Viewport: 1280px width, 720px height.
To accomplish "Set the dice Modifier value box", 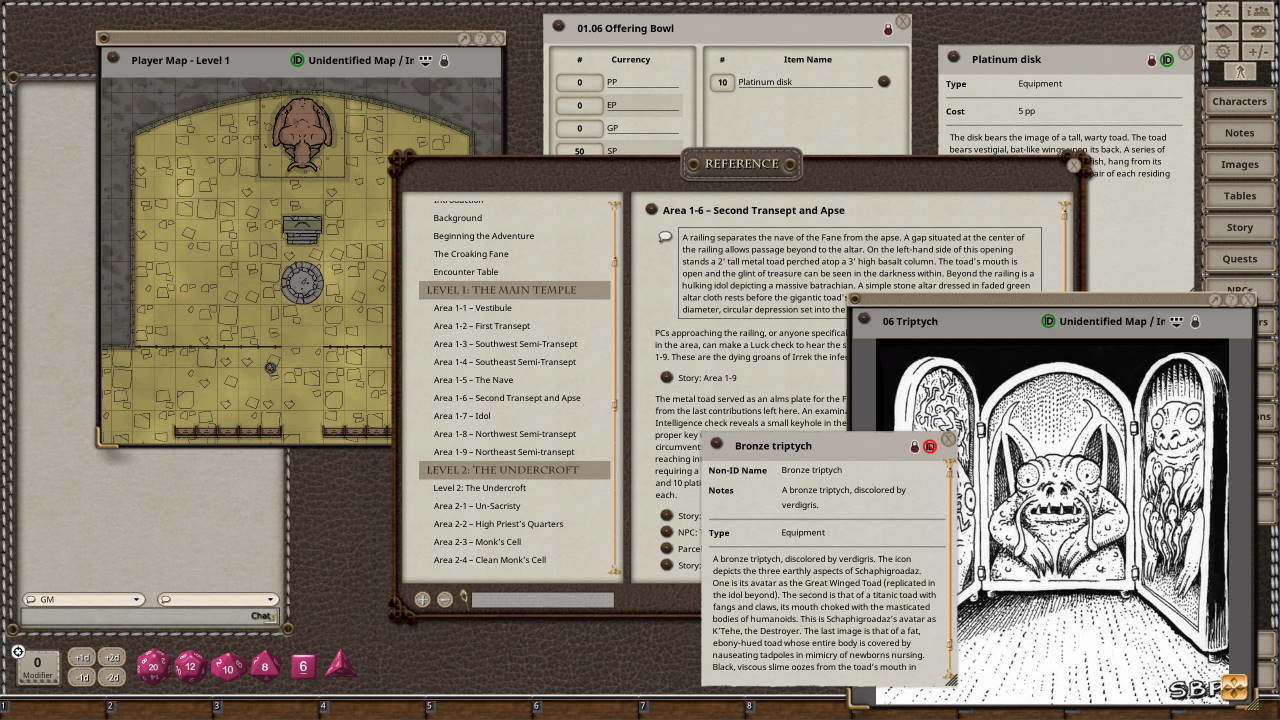I will [36, 662].
